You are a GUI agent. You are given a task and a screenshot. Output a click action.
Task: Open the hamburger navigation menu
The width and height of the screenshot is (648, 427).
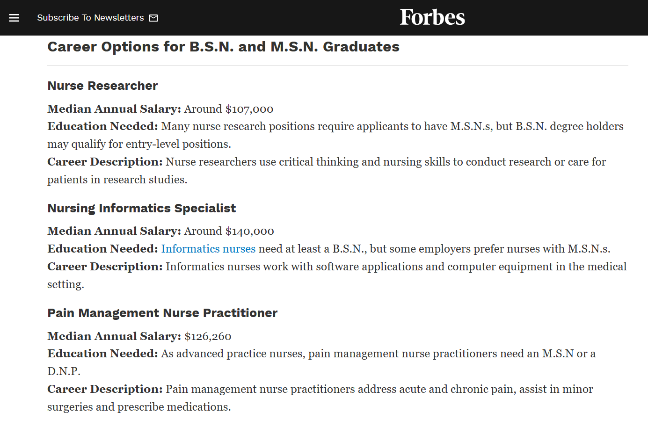click(14, 18)
